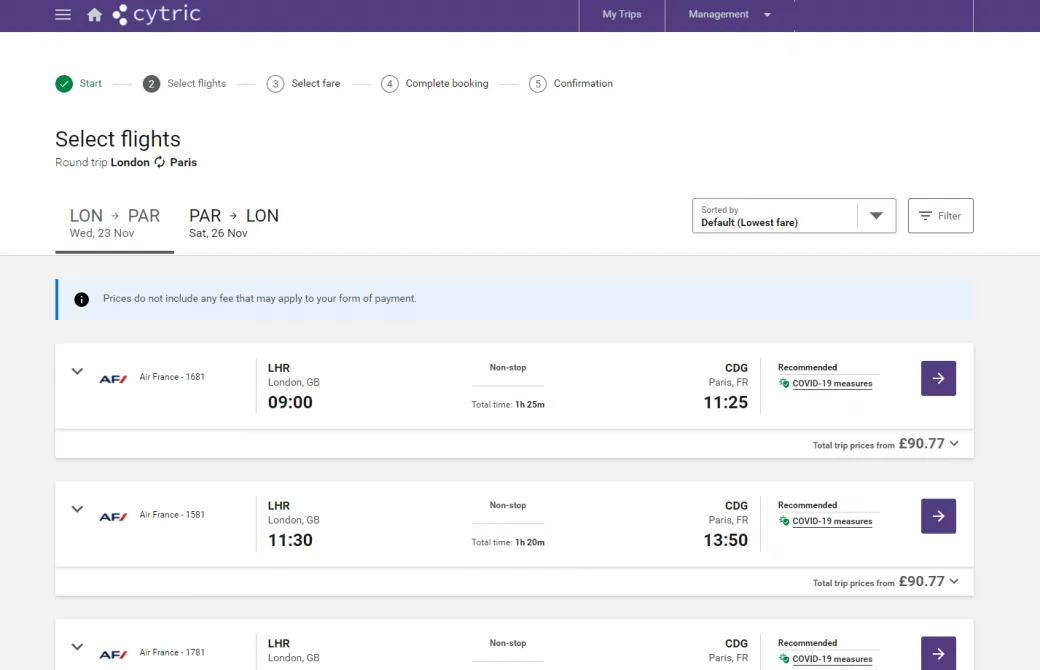Open My Trips
The image size is (1040, 670).
coord(621,14)
